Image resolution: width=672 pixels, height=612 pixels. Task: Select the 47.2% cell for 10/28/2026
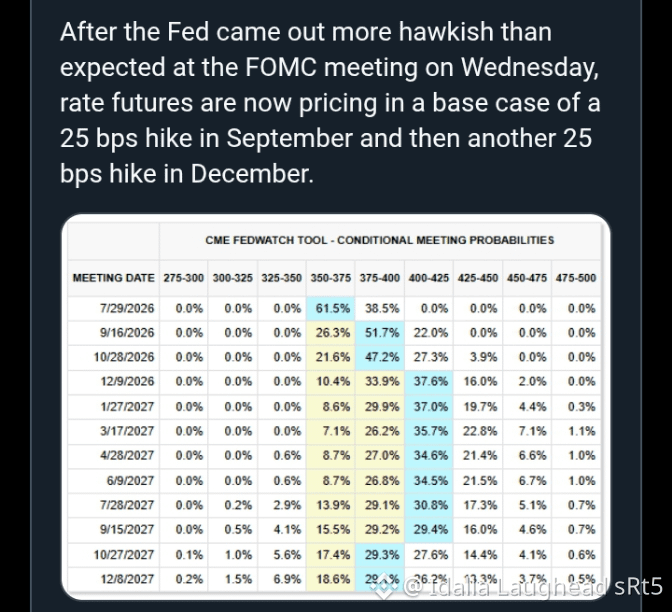(380, 357)
